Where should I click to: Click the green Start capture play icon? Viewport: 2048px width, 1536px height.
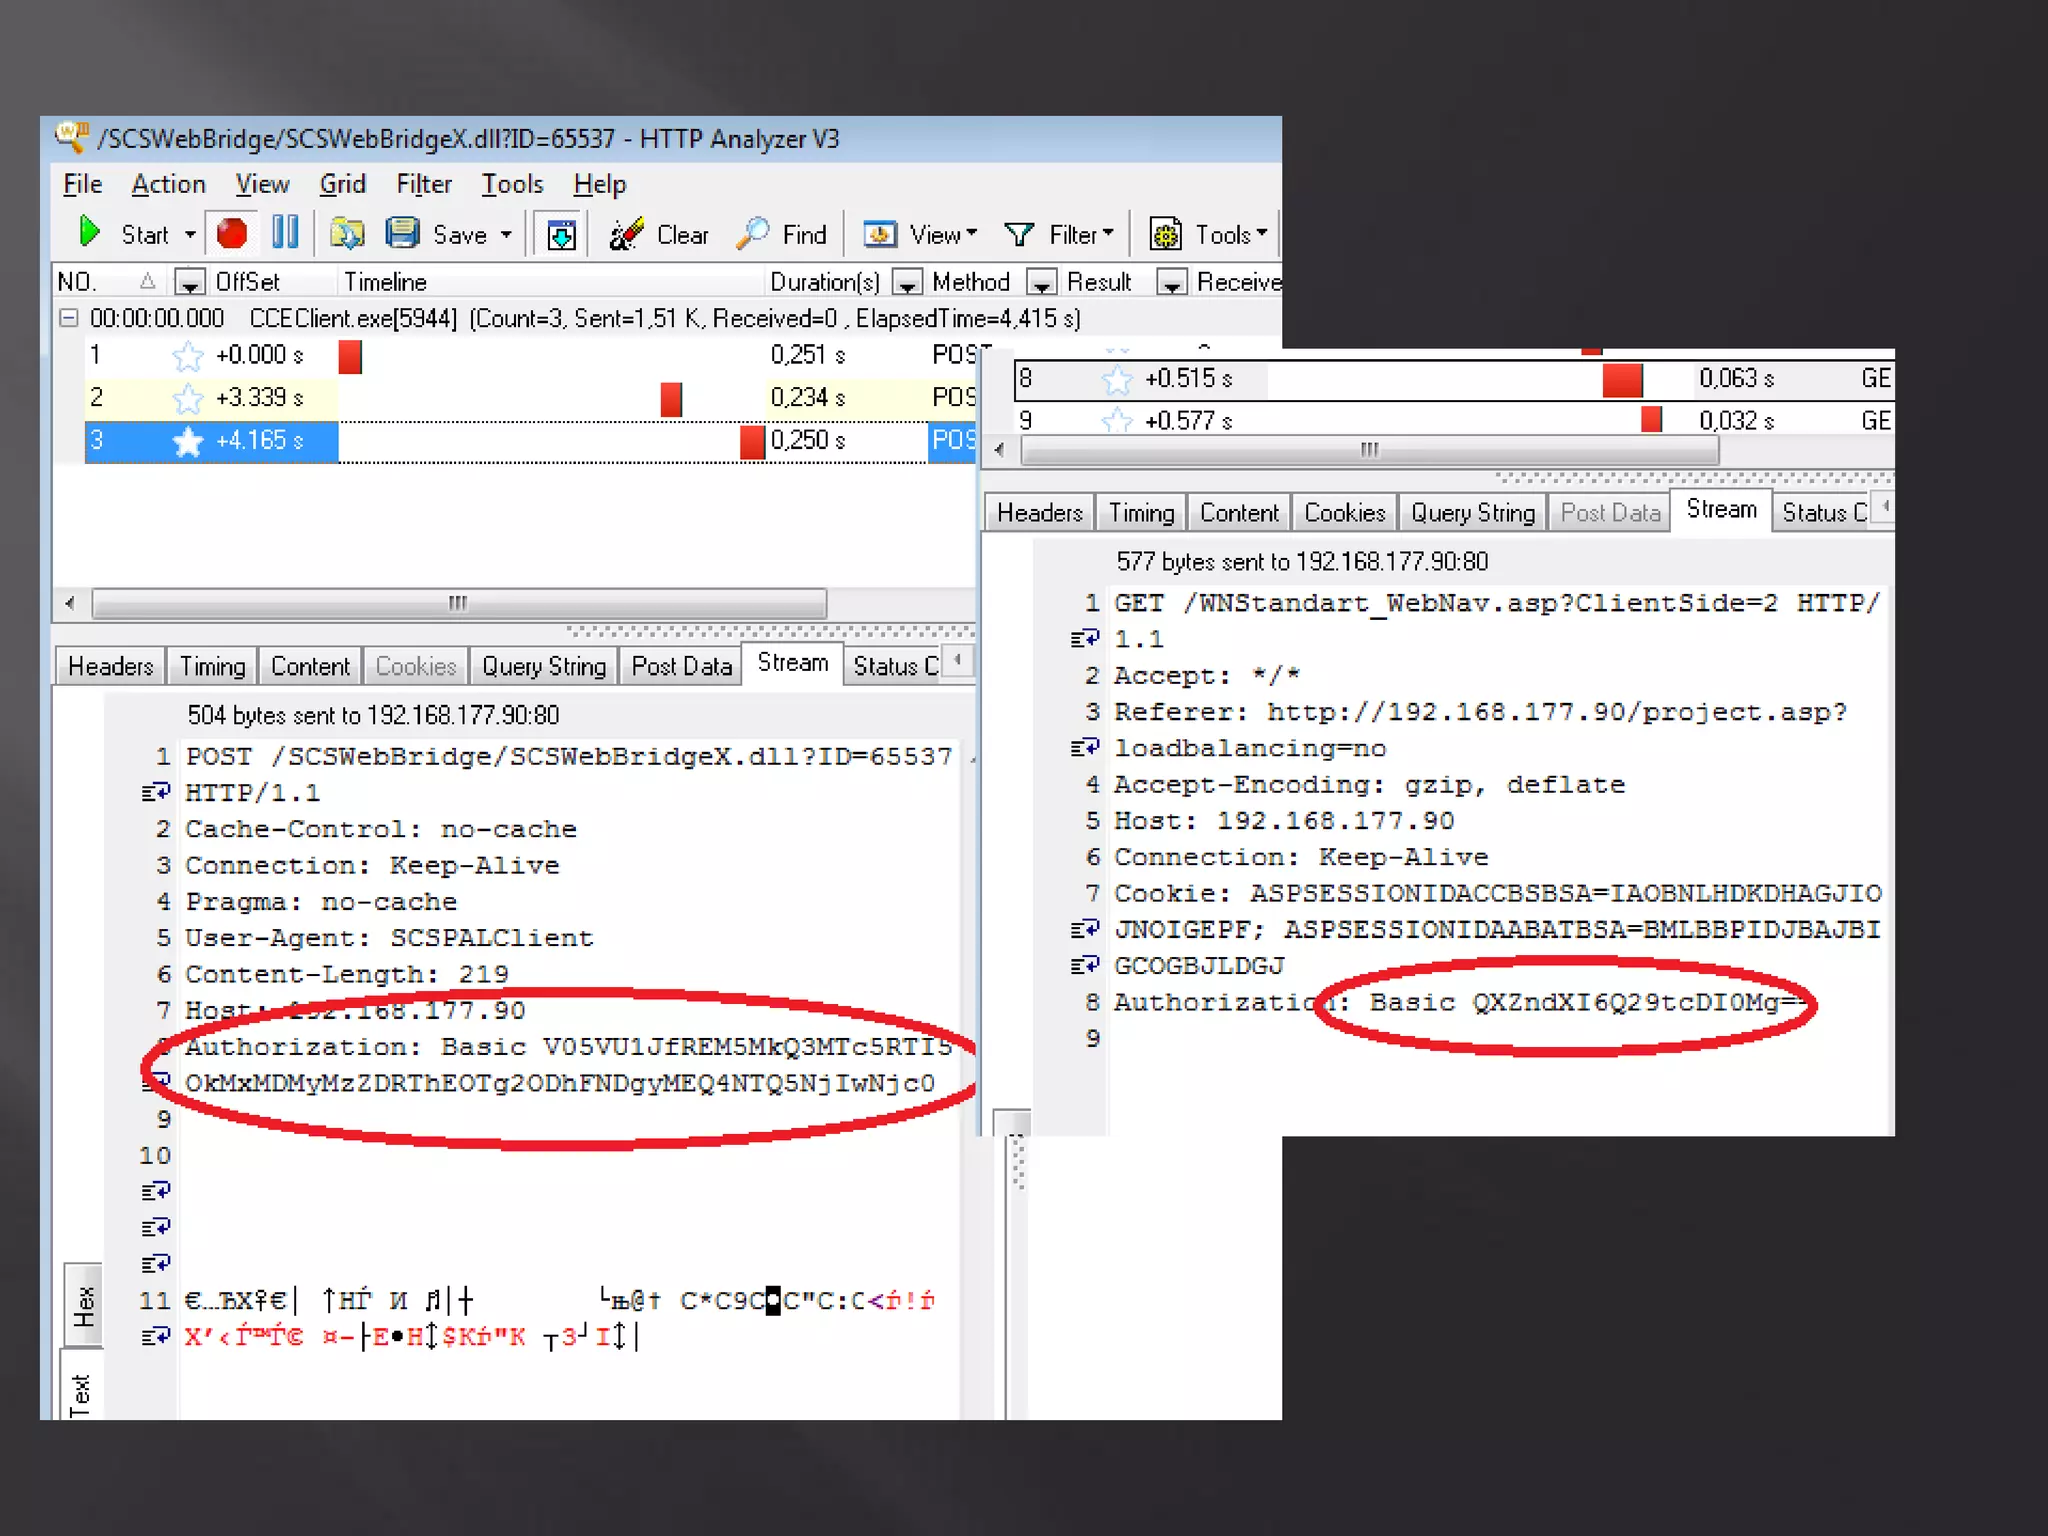(89, 233)
